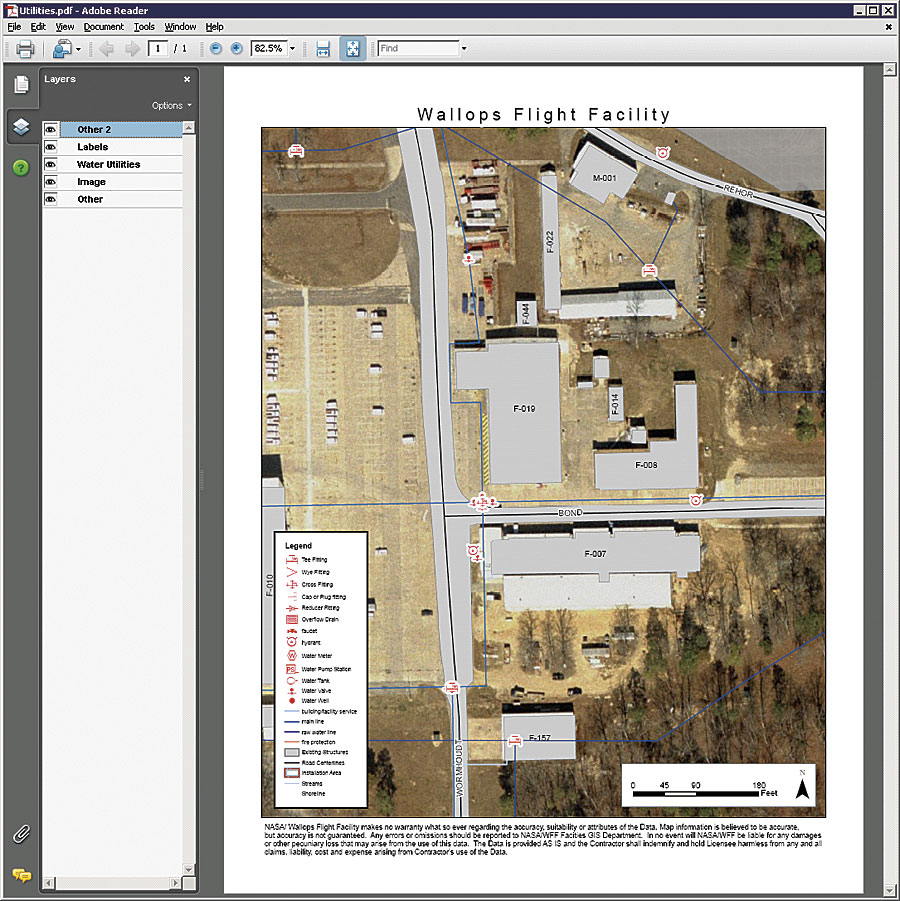The width and height of the screenshot is (900, 901).
Task: Click the F-007 building label on map
Action: click(x=595, y=554)
